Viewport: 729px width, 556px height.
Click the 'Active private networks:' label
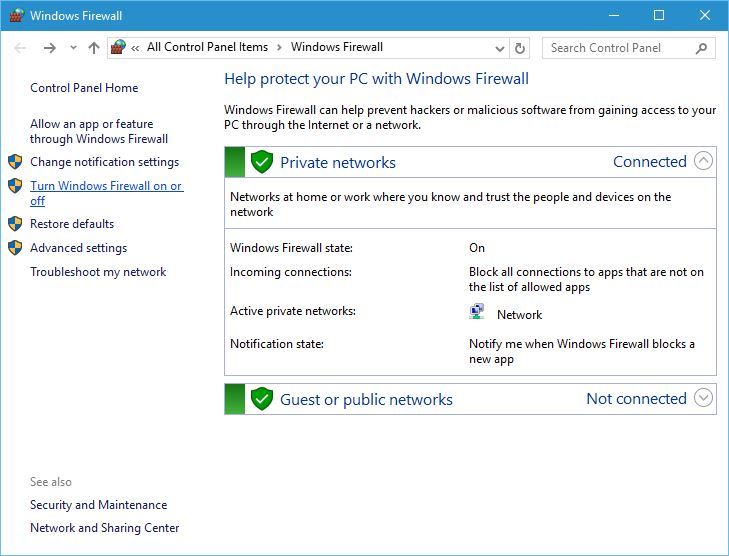click(293, 311)
